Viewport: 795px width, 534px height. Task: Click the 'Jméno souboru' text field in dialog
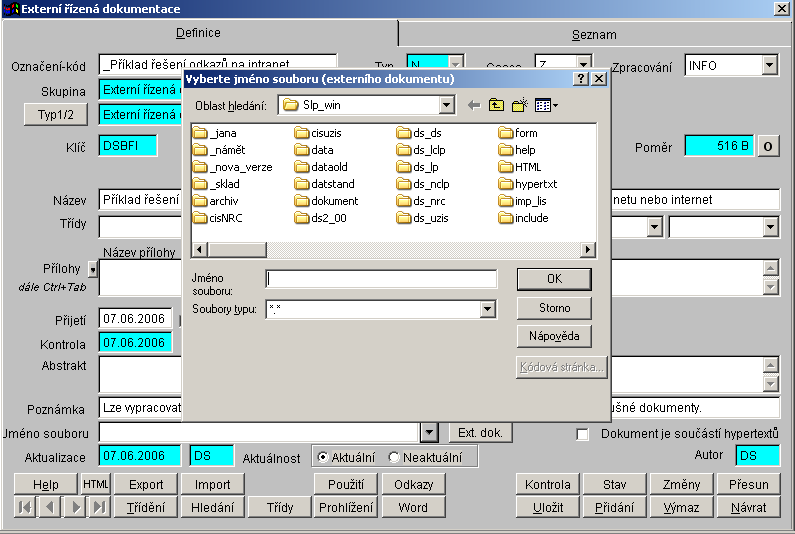coord(381,279)
